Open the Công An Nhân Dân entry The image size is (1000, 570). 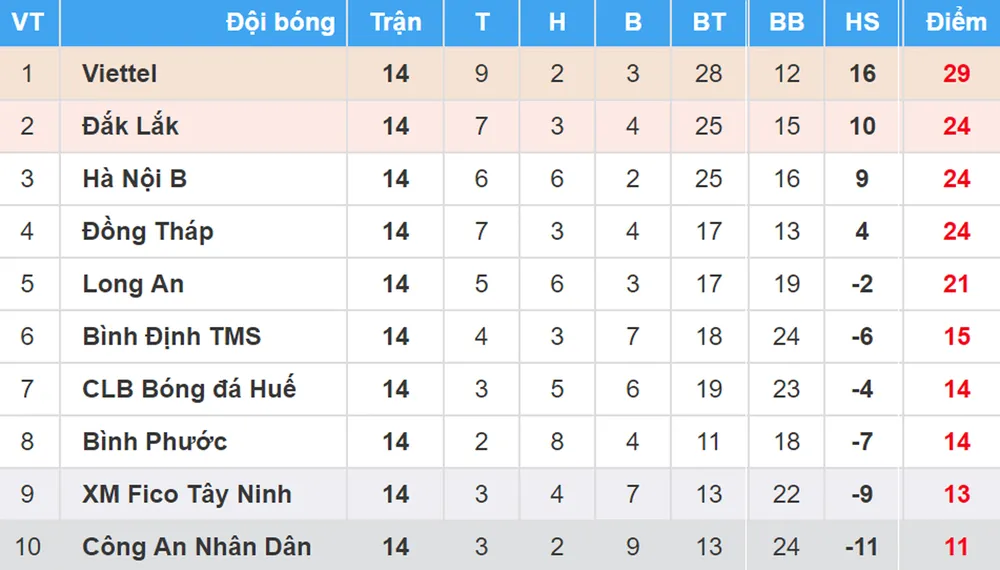[197, 547]
